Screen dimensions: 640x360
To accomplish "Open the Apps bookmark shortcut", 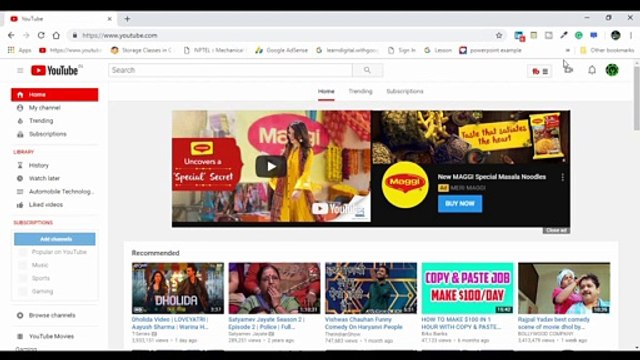I will [20, 50].
